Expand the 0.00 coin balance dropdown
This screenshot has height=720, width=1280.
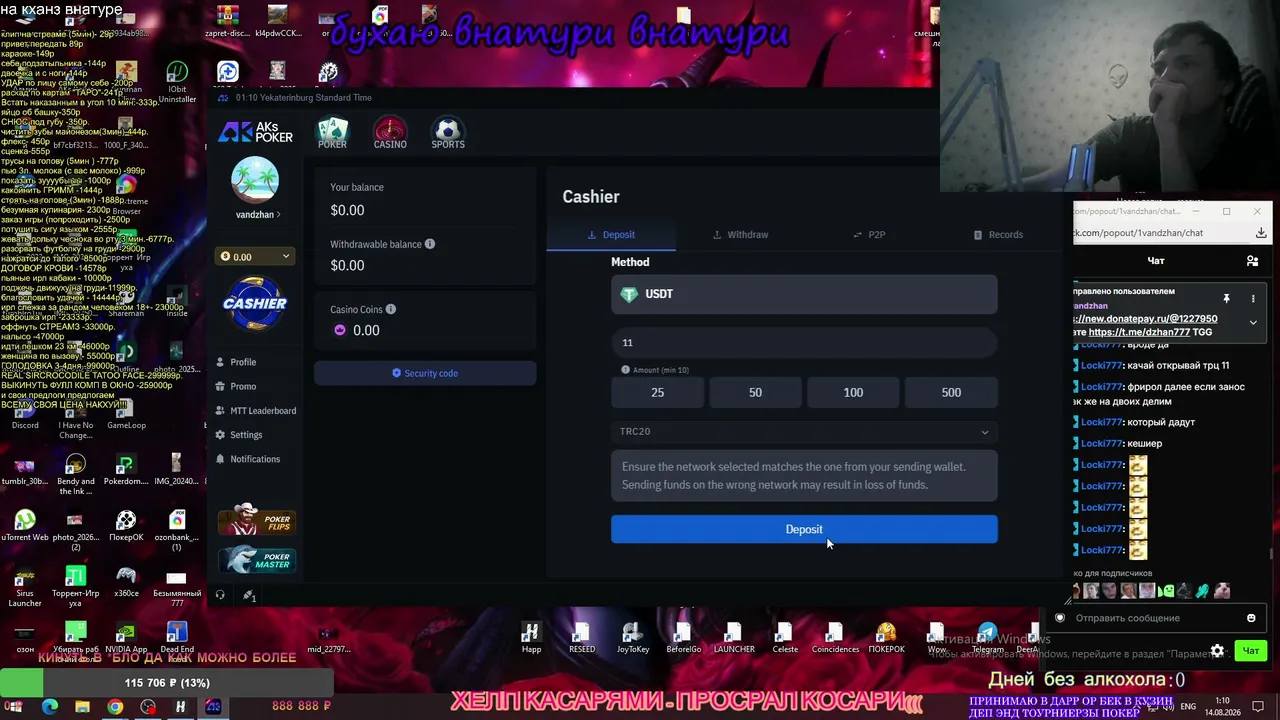[x=255, y=257]
